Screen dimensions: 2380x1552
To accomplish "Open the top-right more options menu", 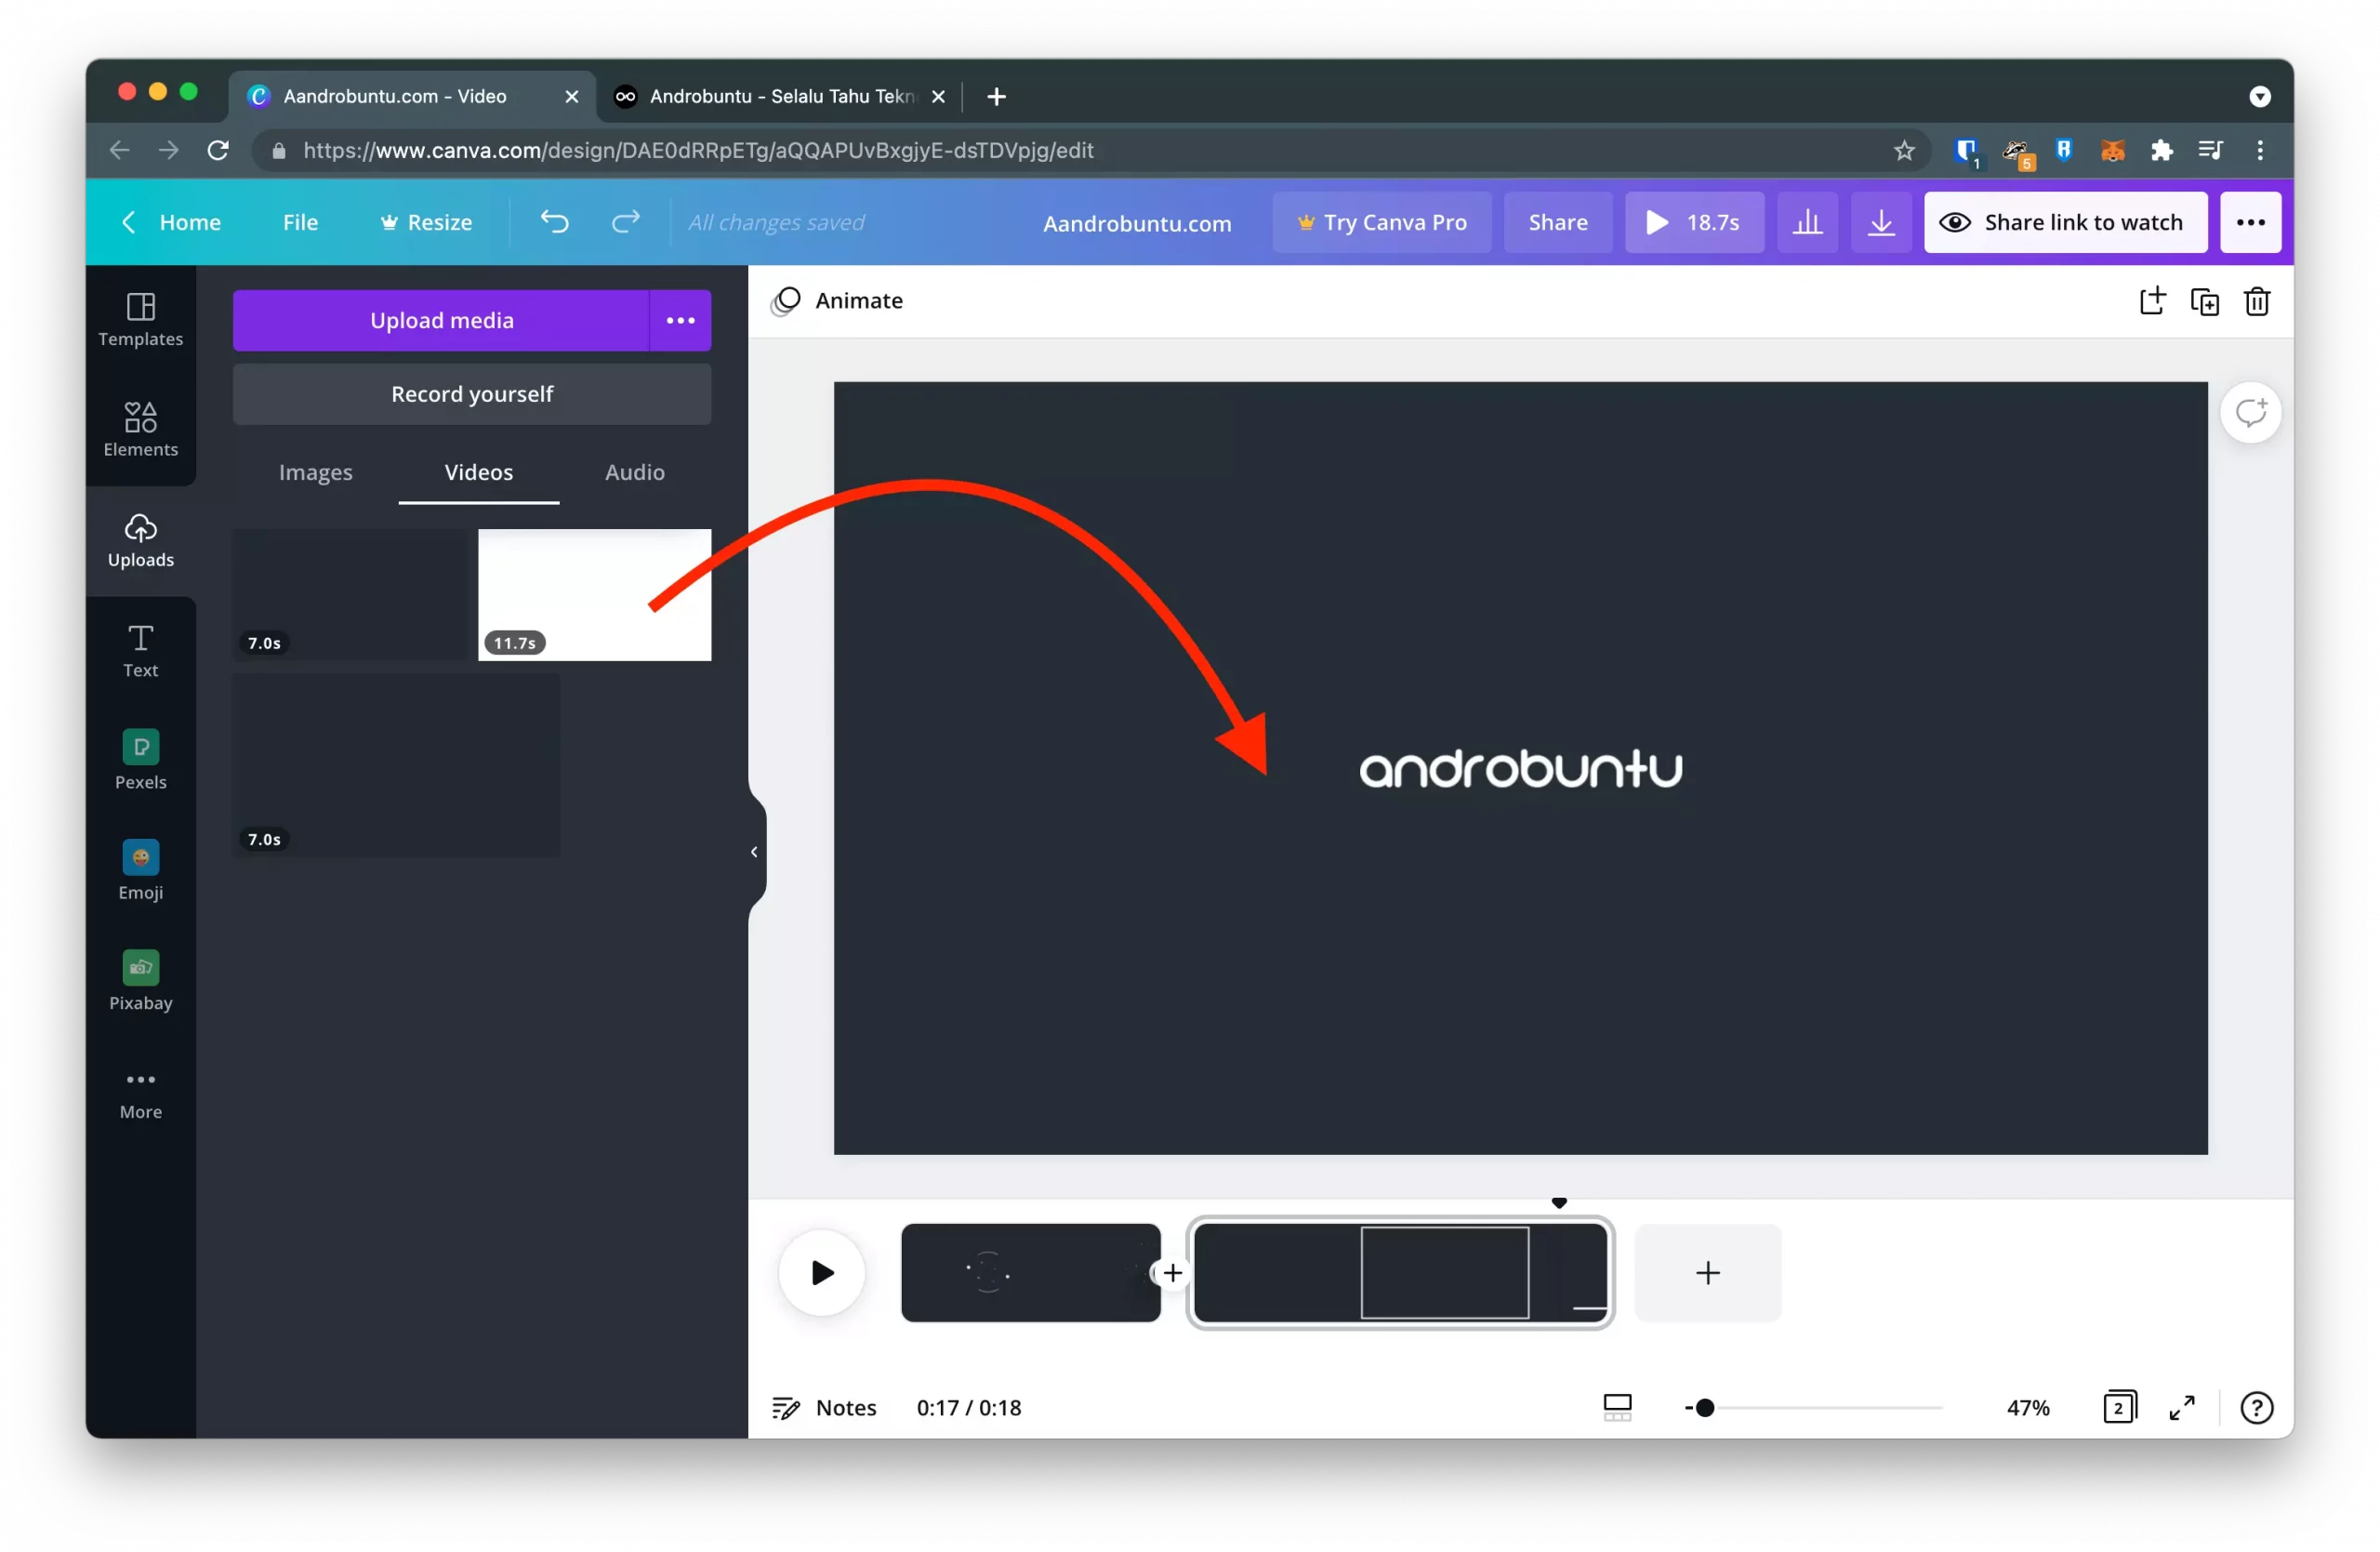I will pos(2250,222).
